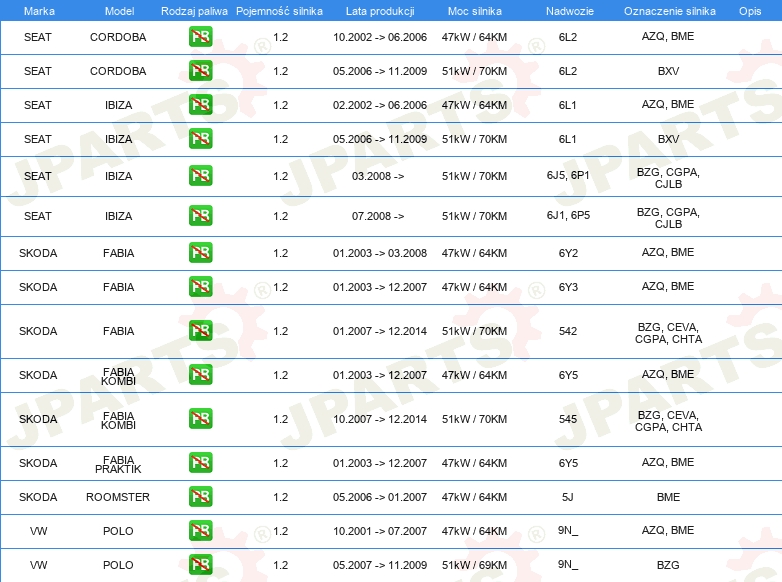Click the body code 5J
The image size is (782, 582).
click(x=568, y=497)
